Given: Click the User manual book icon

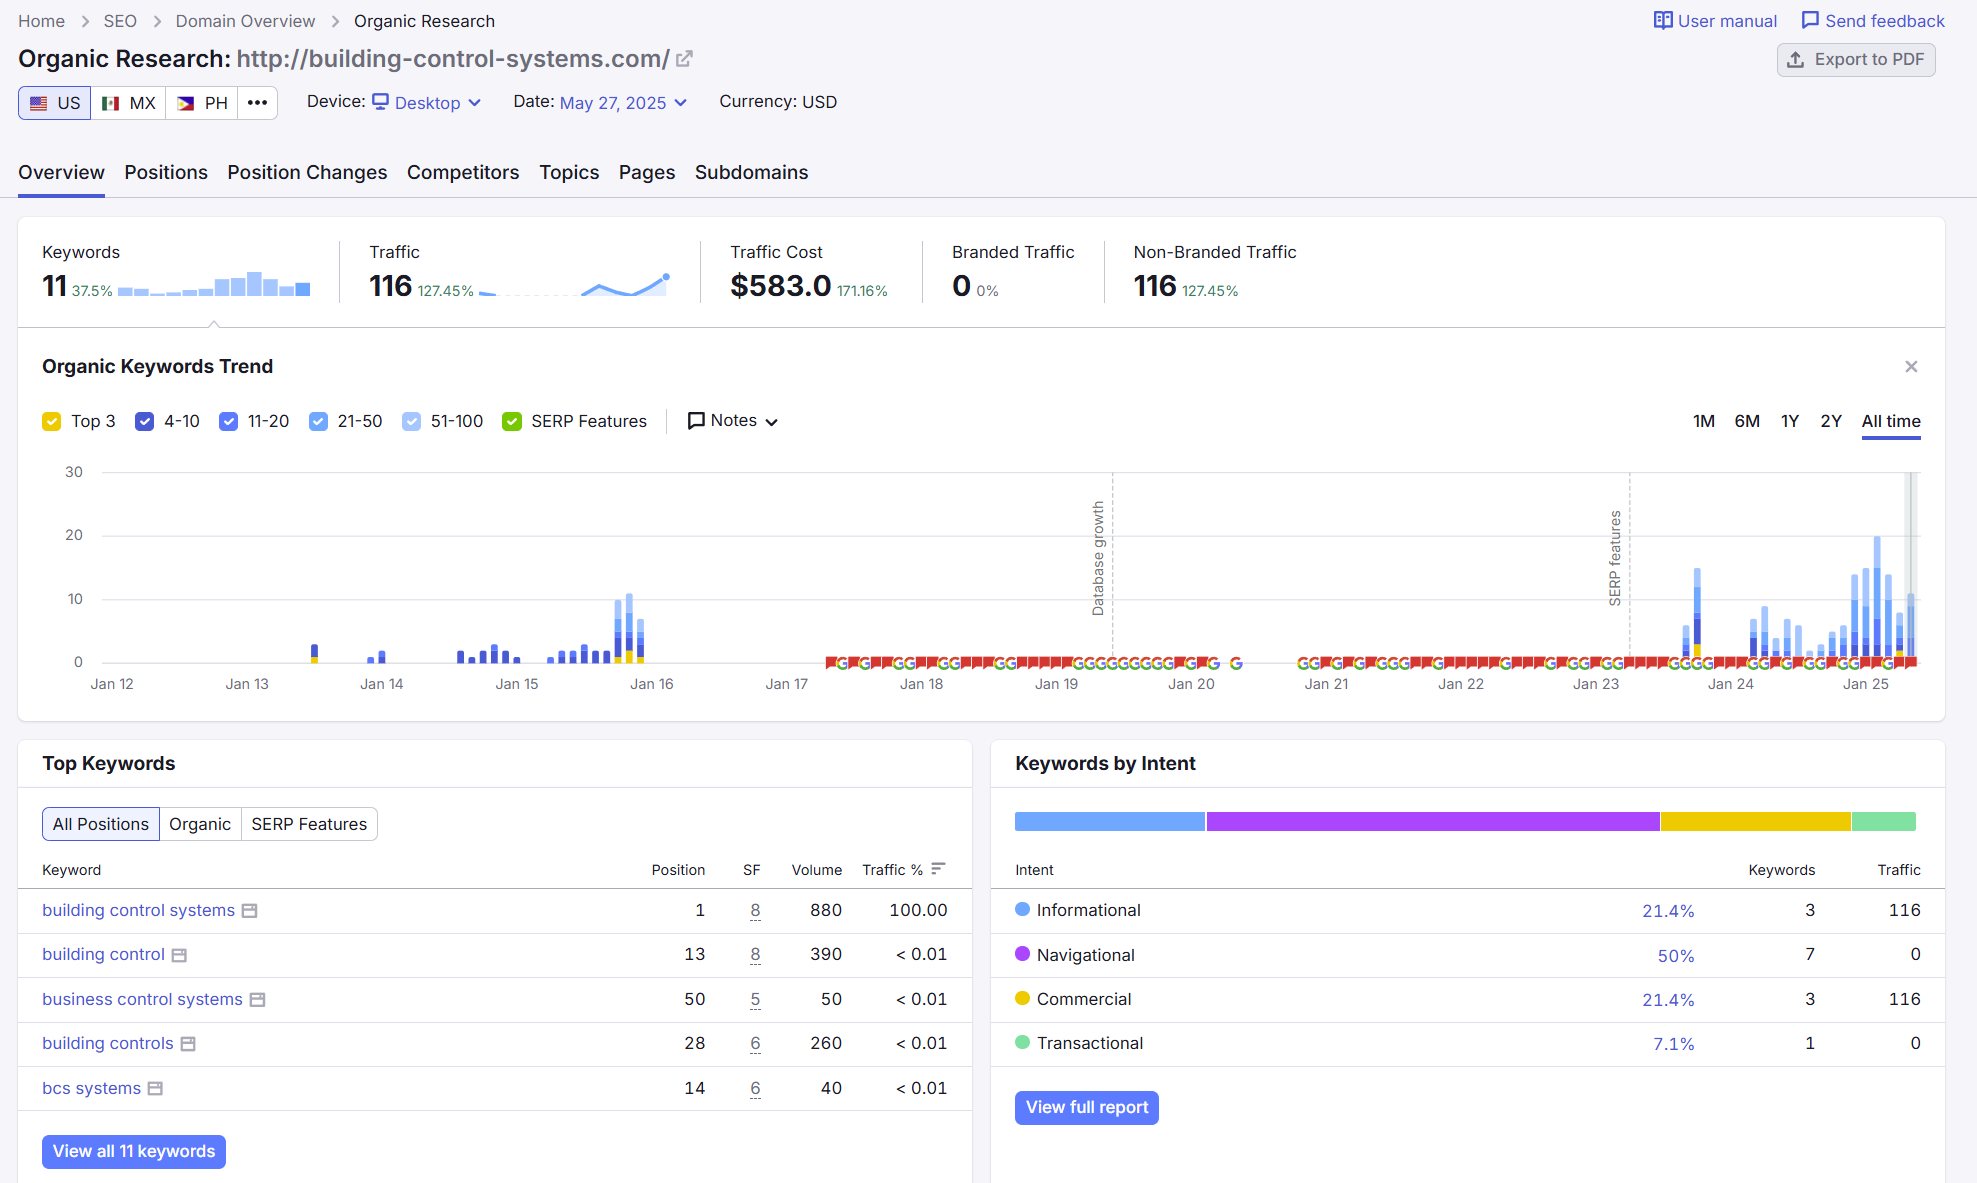Looking at the screenshot, I should pos(1663,21).
